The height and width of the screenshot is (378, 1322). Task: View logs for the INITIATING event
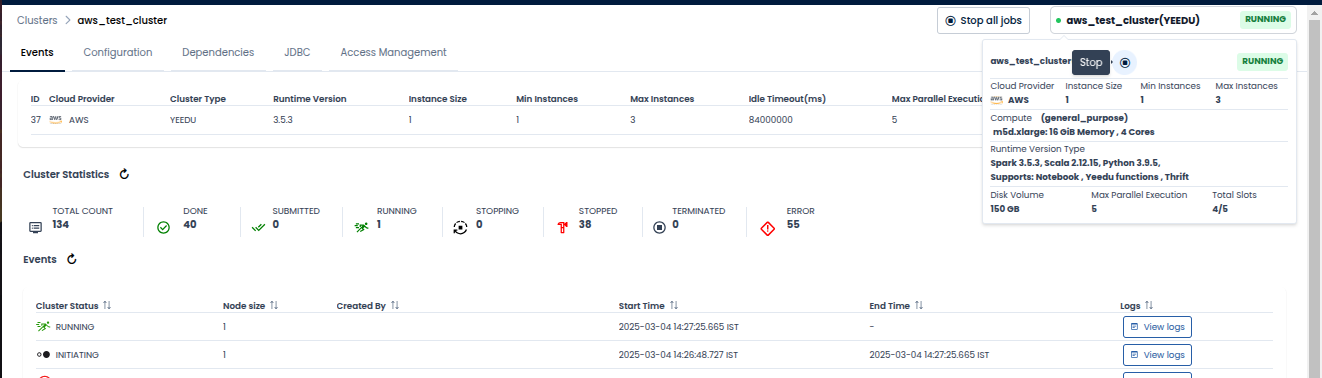[x=1157, y=355]
